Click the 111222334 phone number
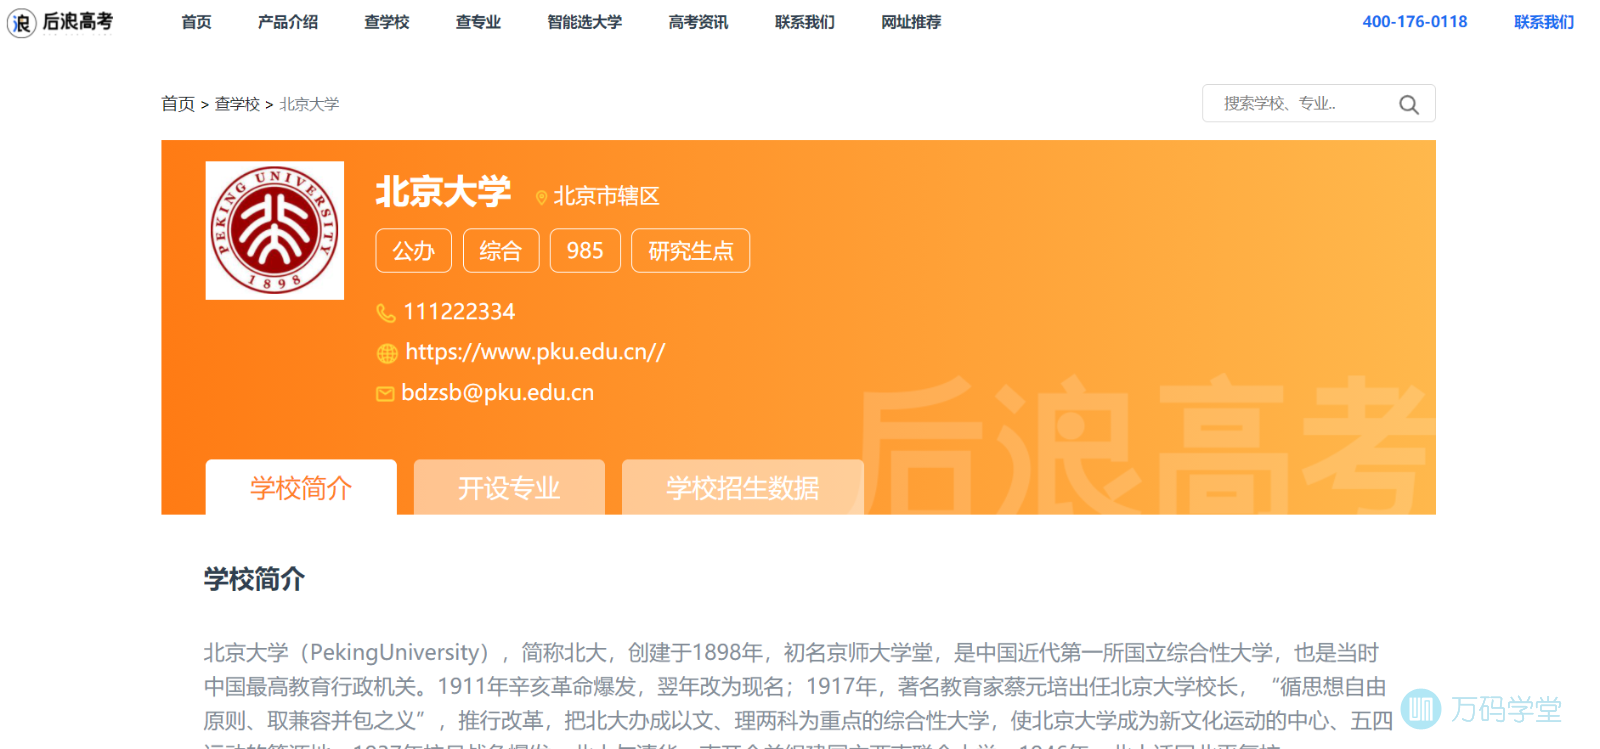The image size is (1600, 749). pos(459,312)
